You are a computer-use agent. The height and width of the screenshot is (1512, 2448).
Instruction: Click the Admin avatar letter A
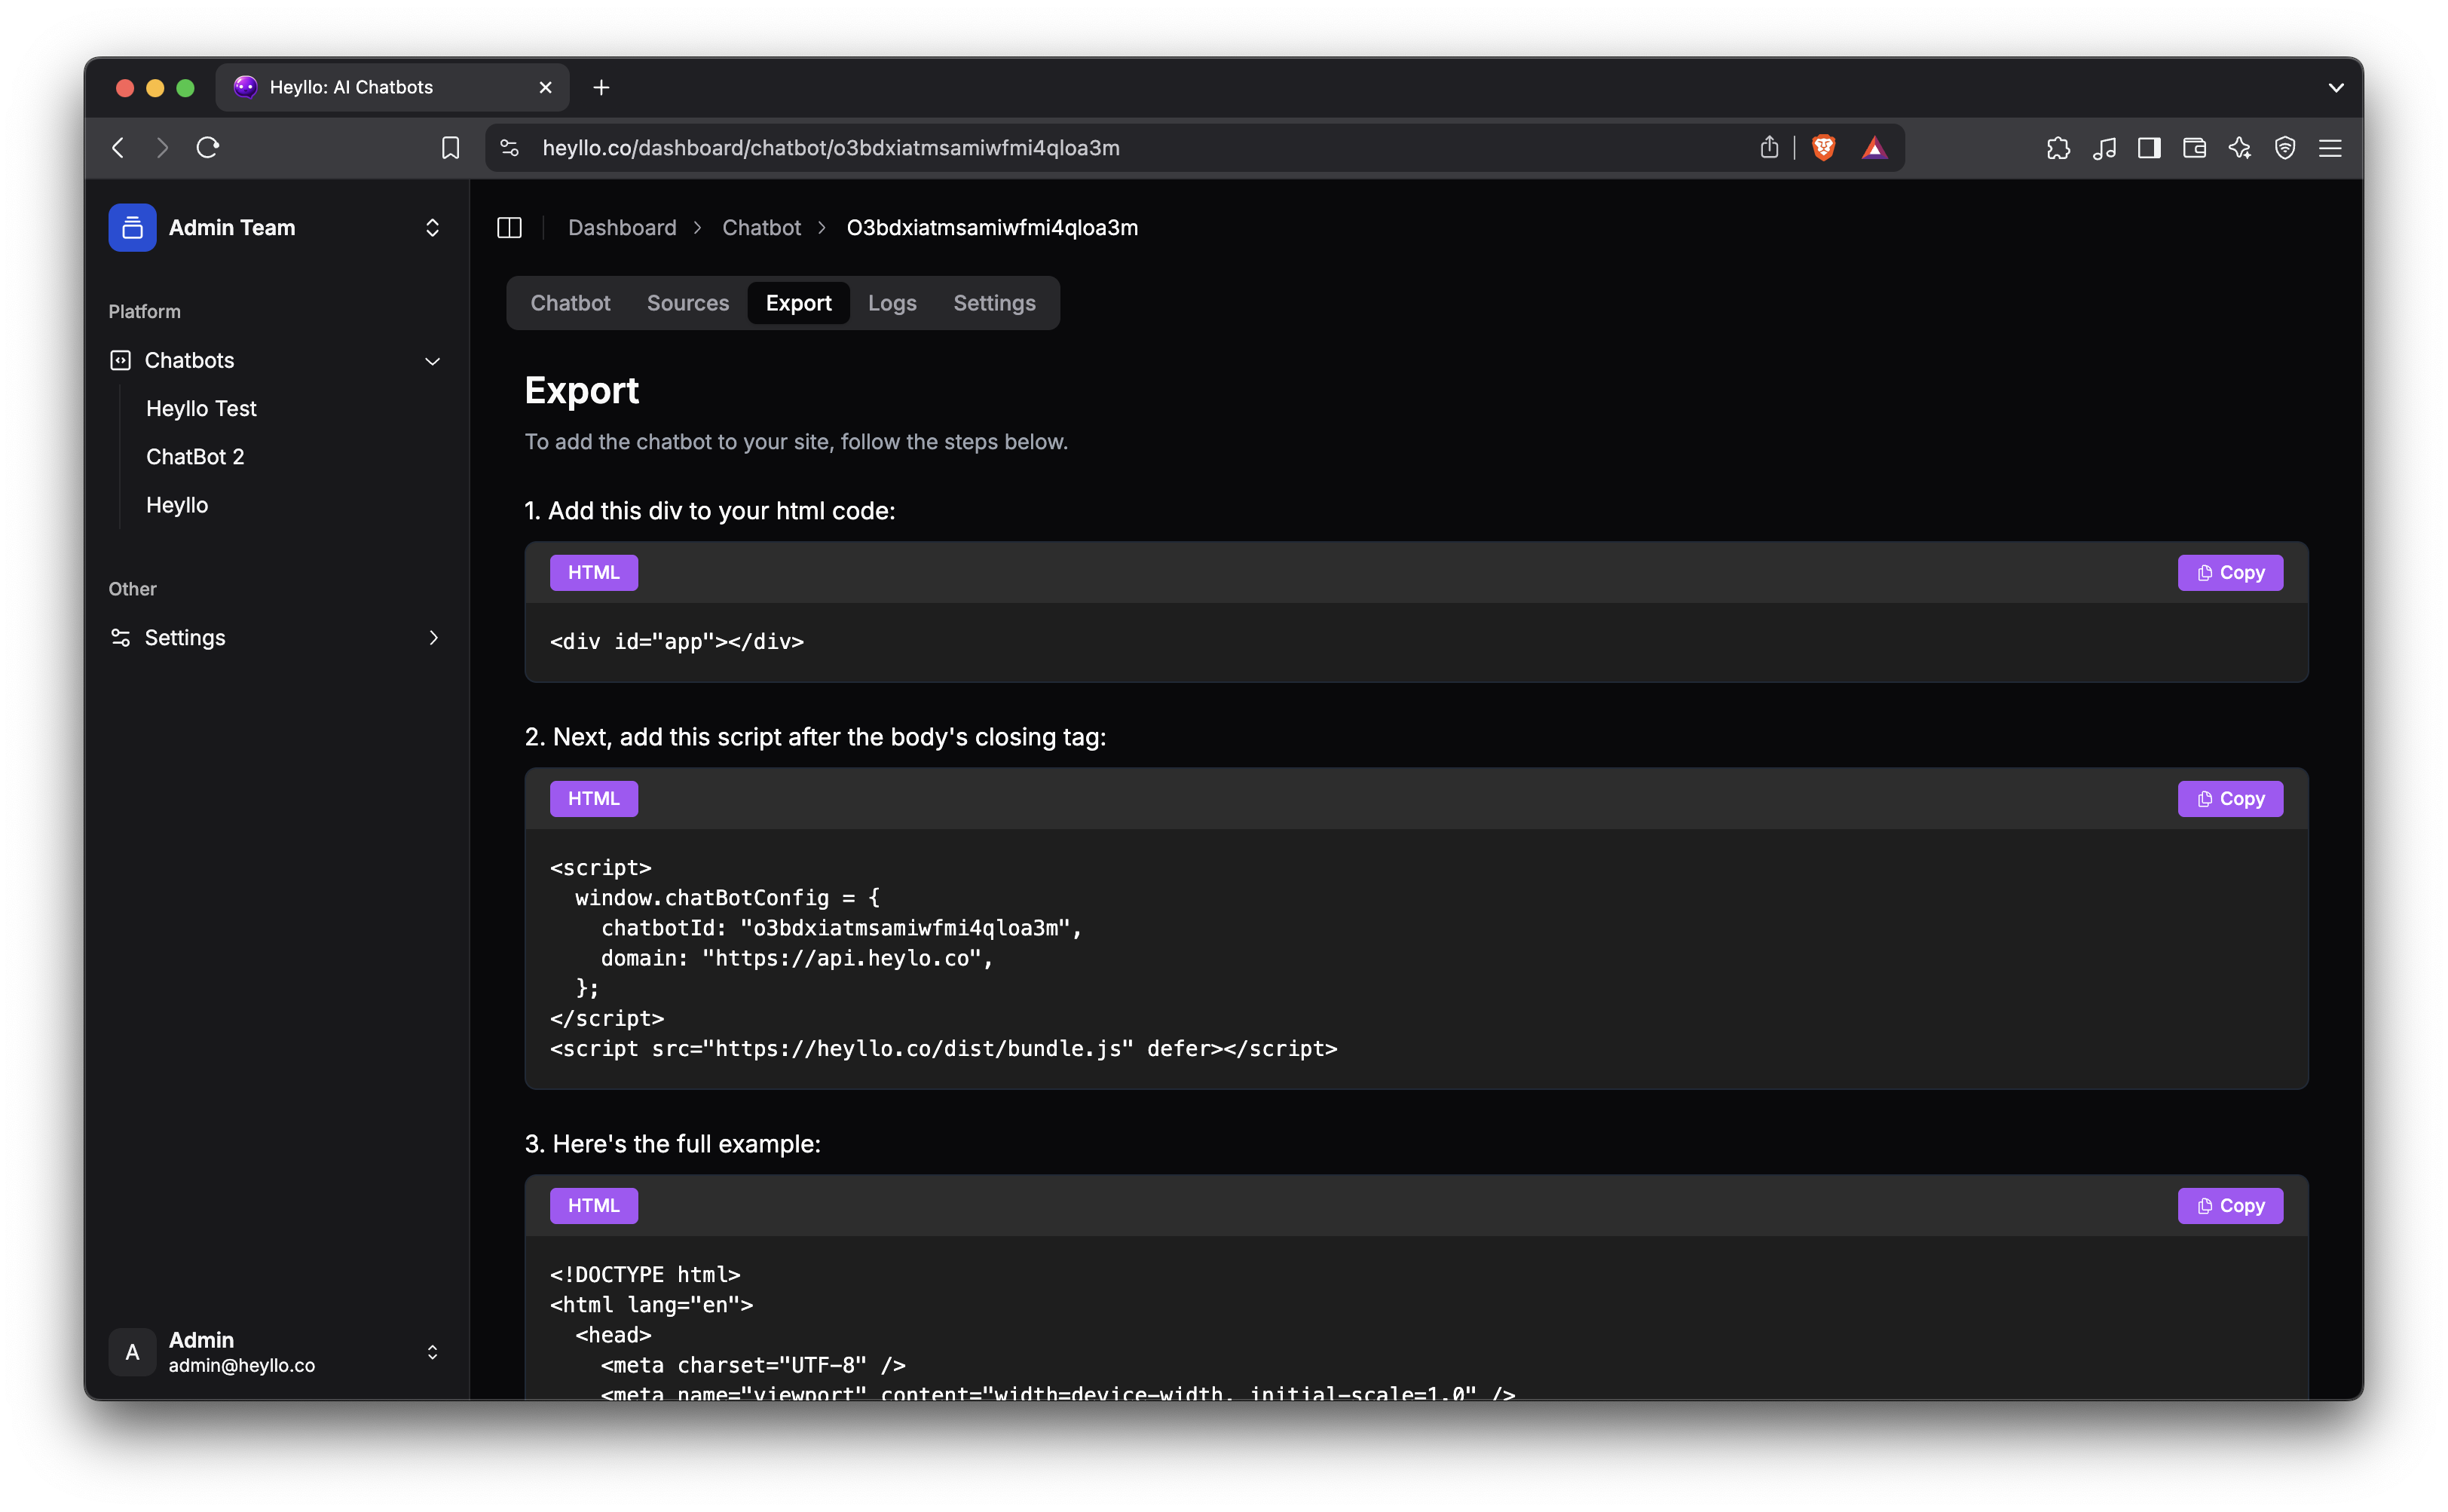click(x=132, y=1352)
